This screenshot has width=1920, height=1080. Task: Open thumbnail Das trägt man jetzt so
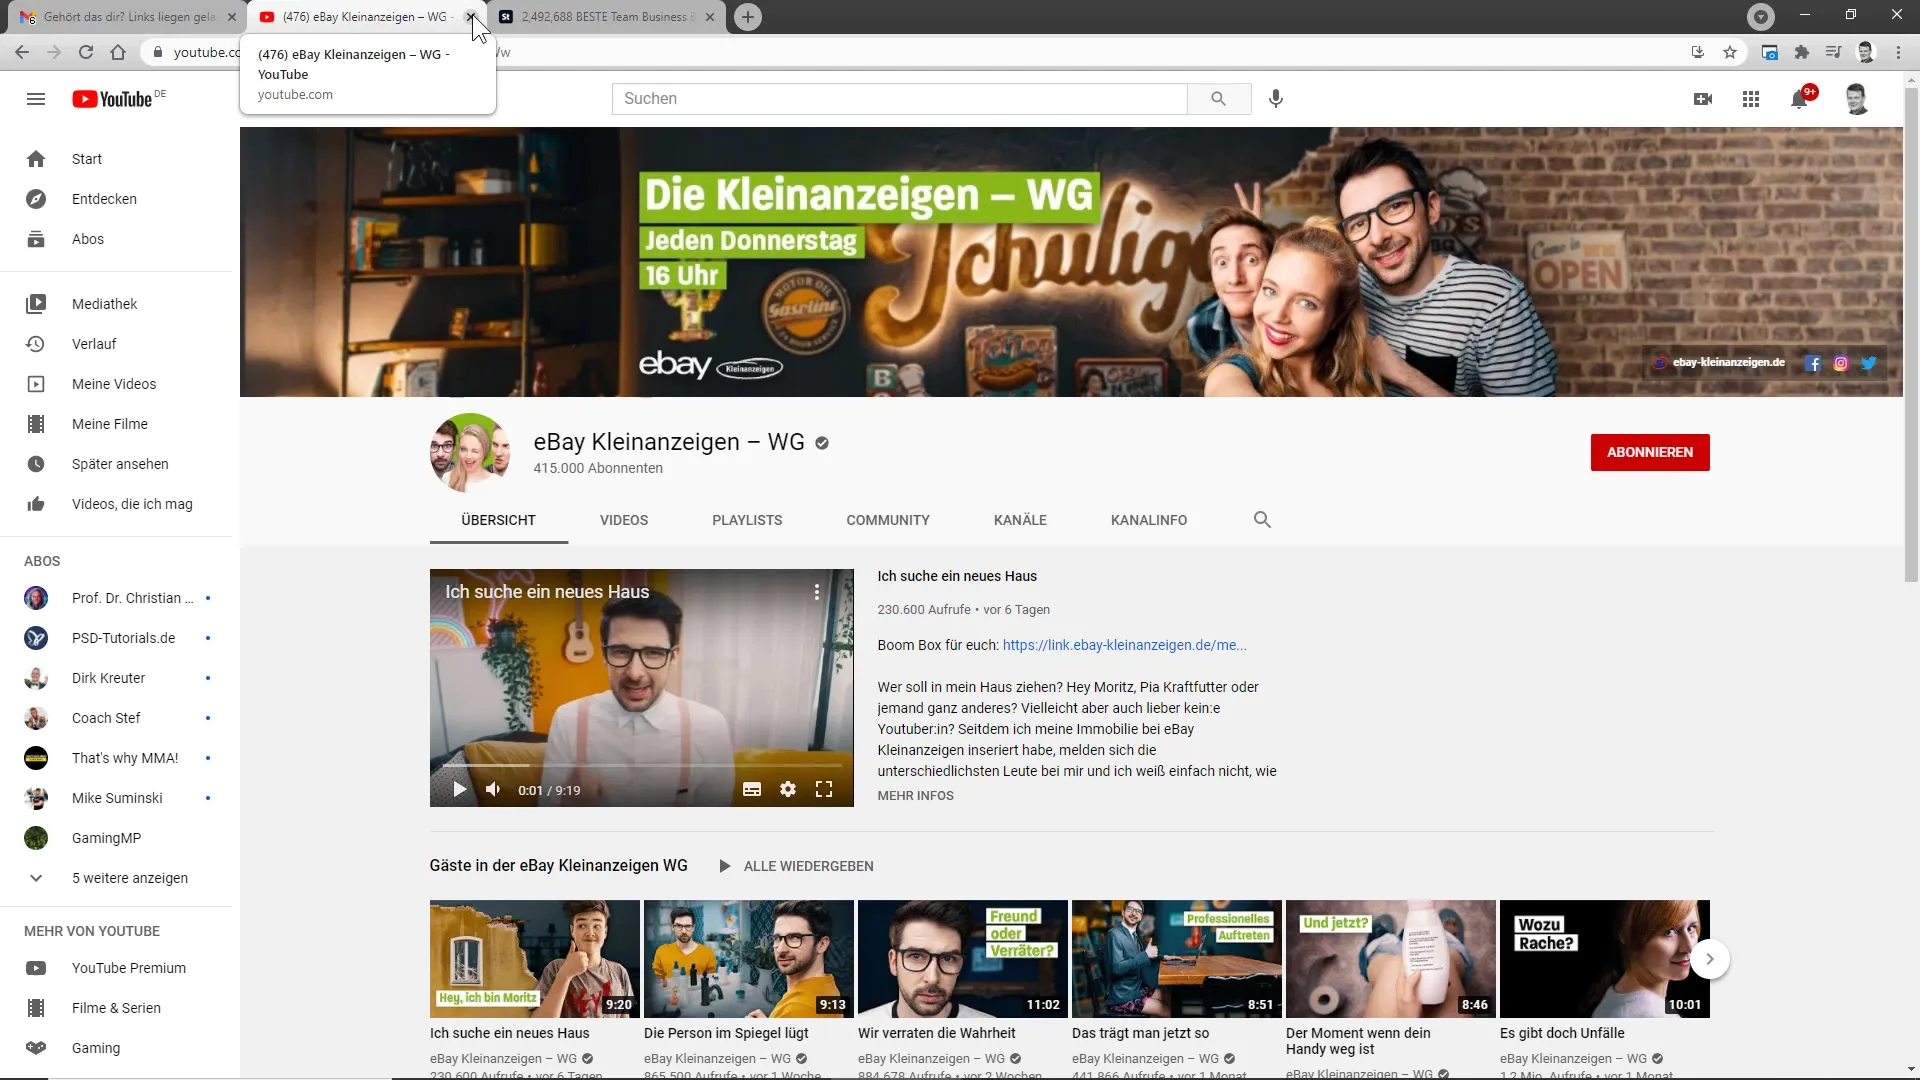tap(1177, 959)
